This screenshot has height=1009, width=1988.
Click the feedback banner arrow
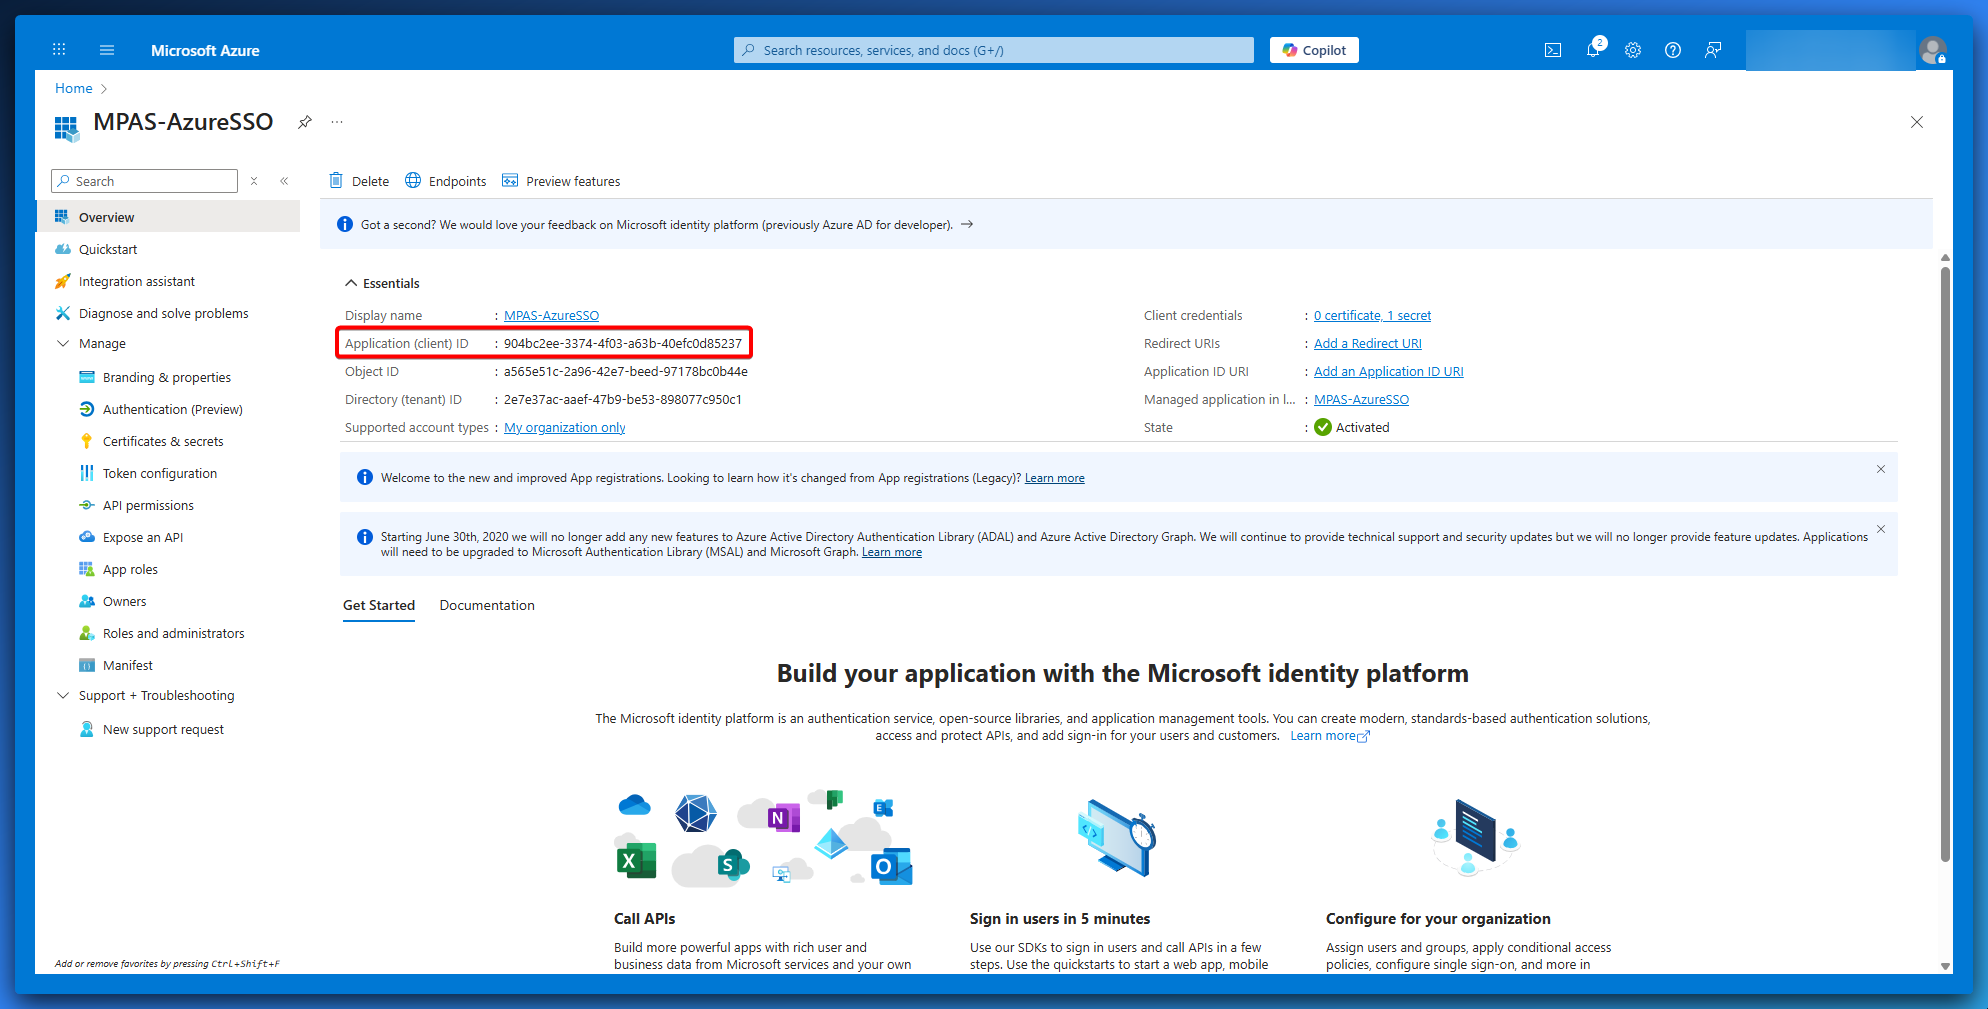pyautogui.click(x=967, y=224)
